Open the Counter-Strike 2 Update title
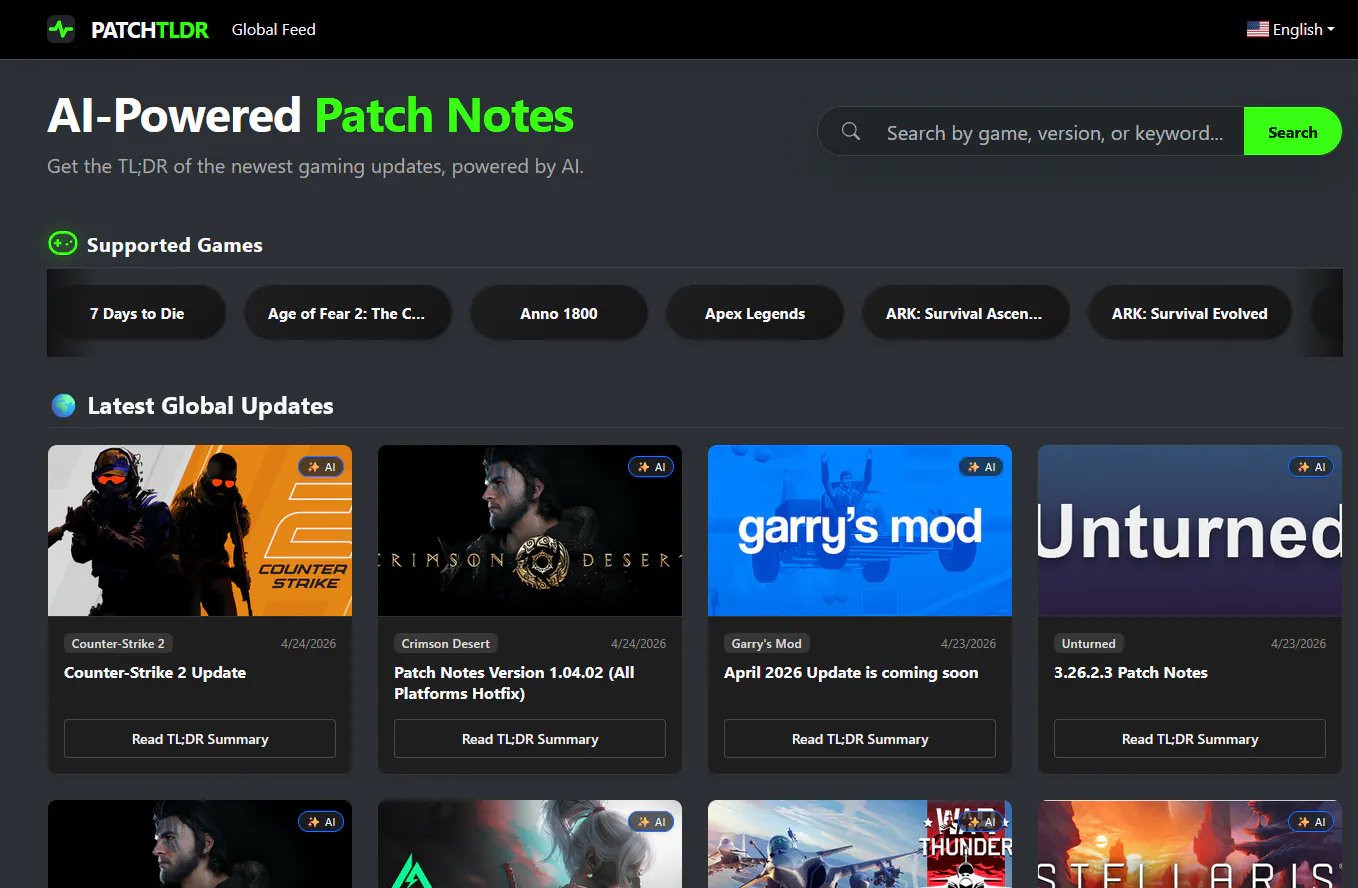 tap(155, 672)
